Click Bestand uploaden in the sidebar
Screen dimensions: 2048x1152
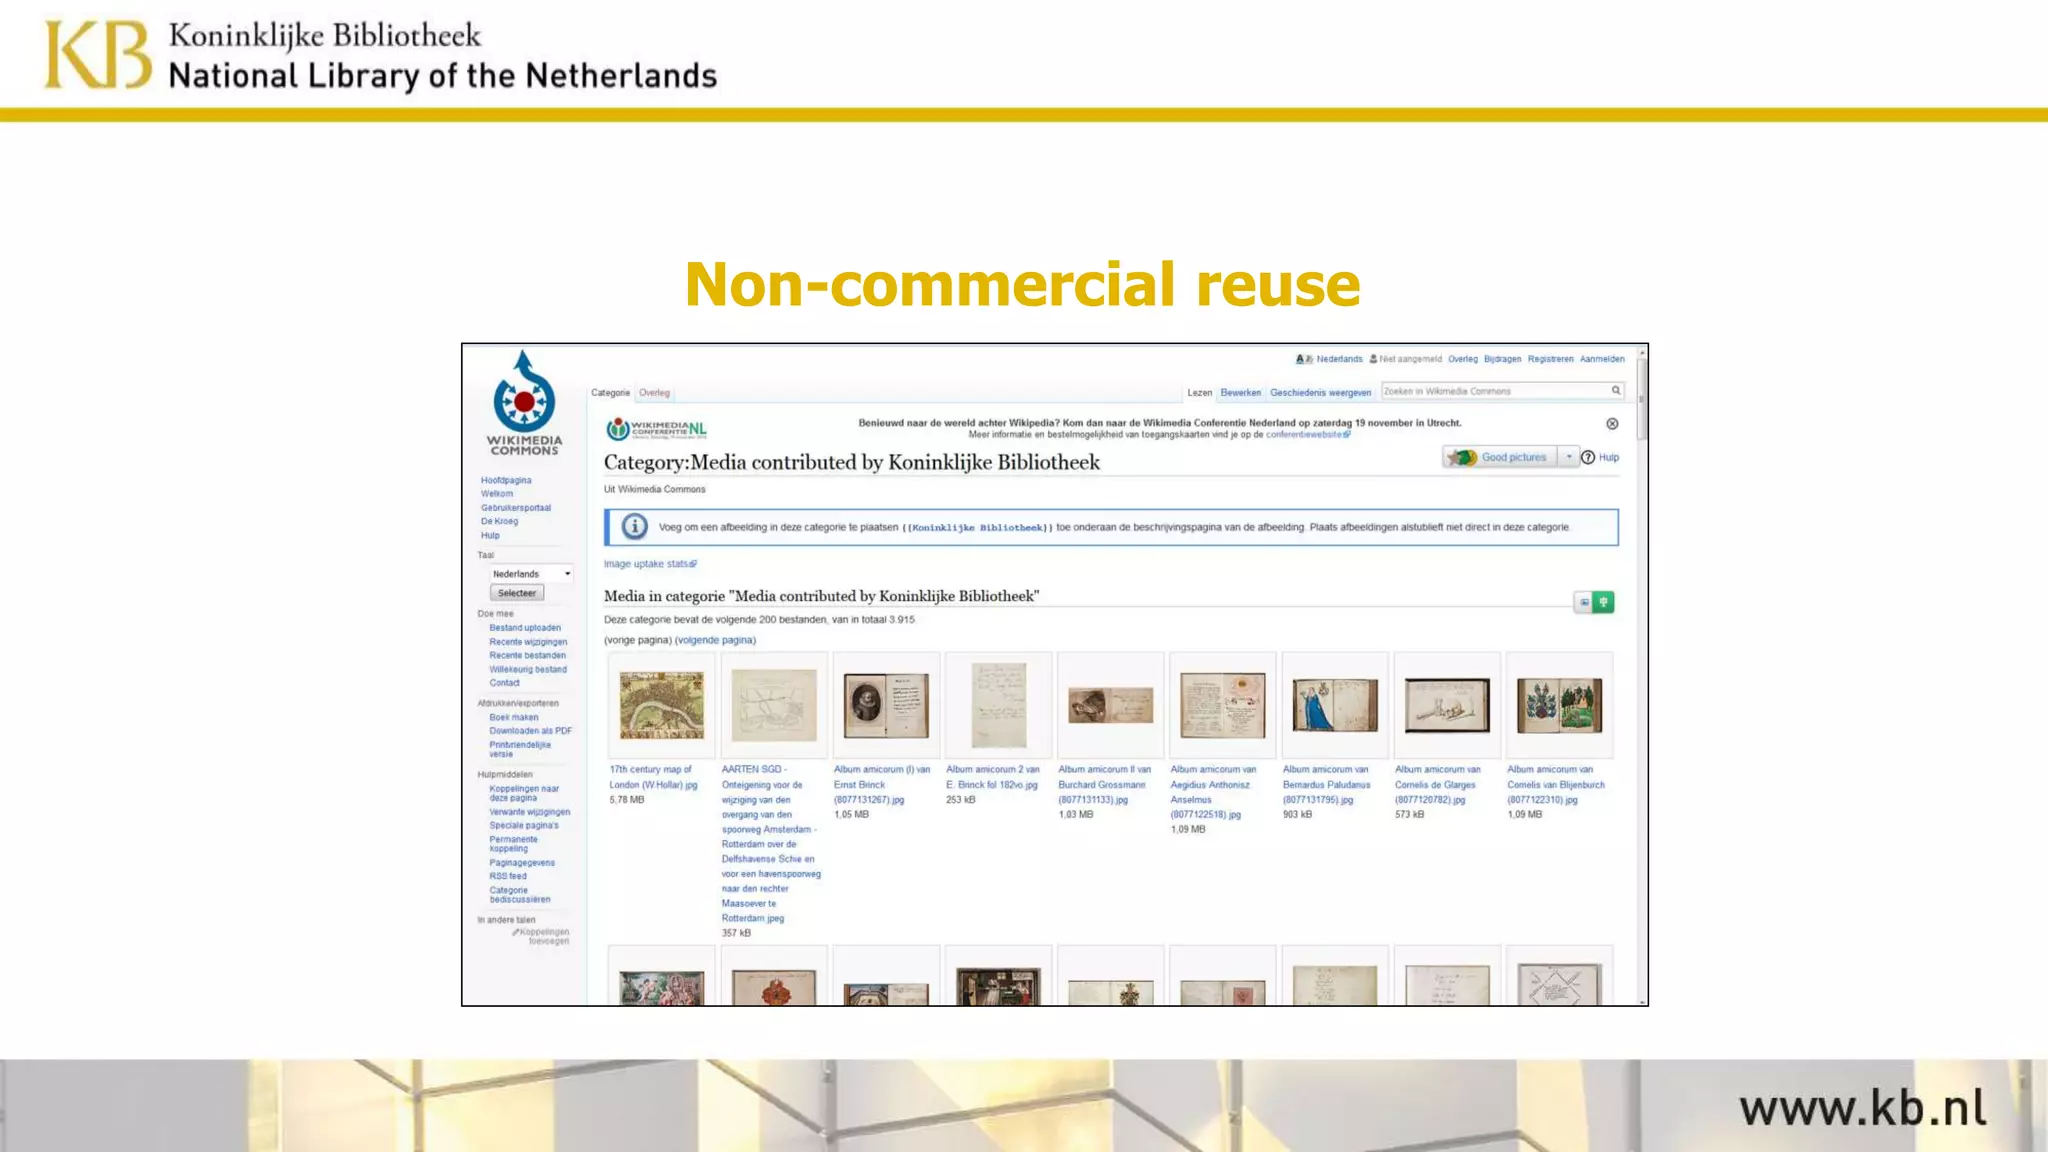[525, 628]
